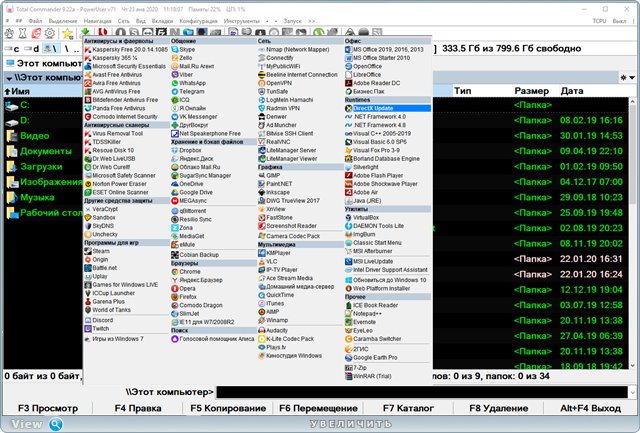The height and width of the screenshot is (433, 640).
Task: Choose the WhatsApp icon in the list
Action: [175, 83]
